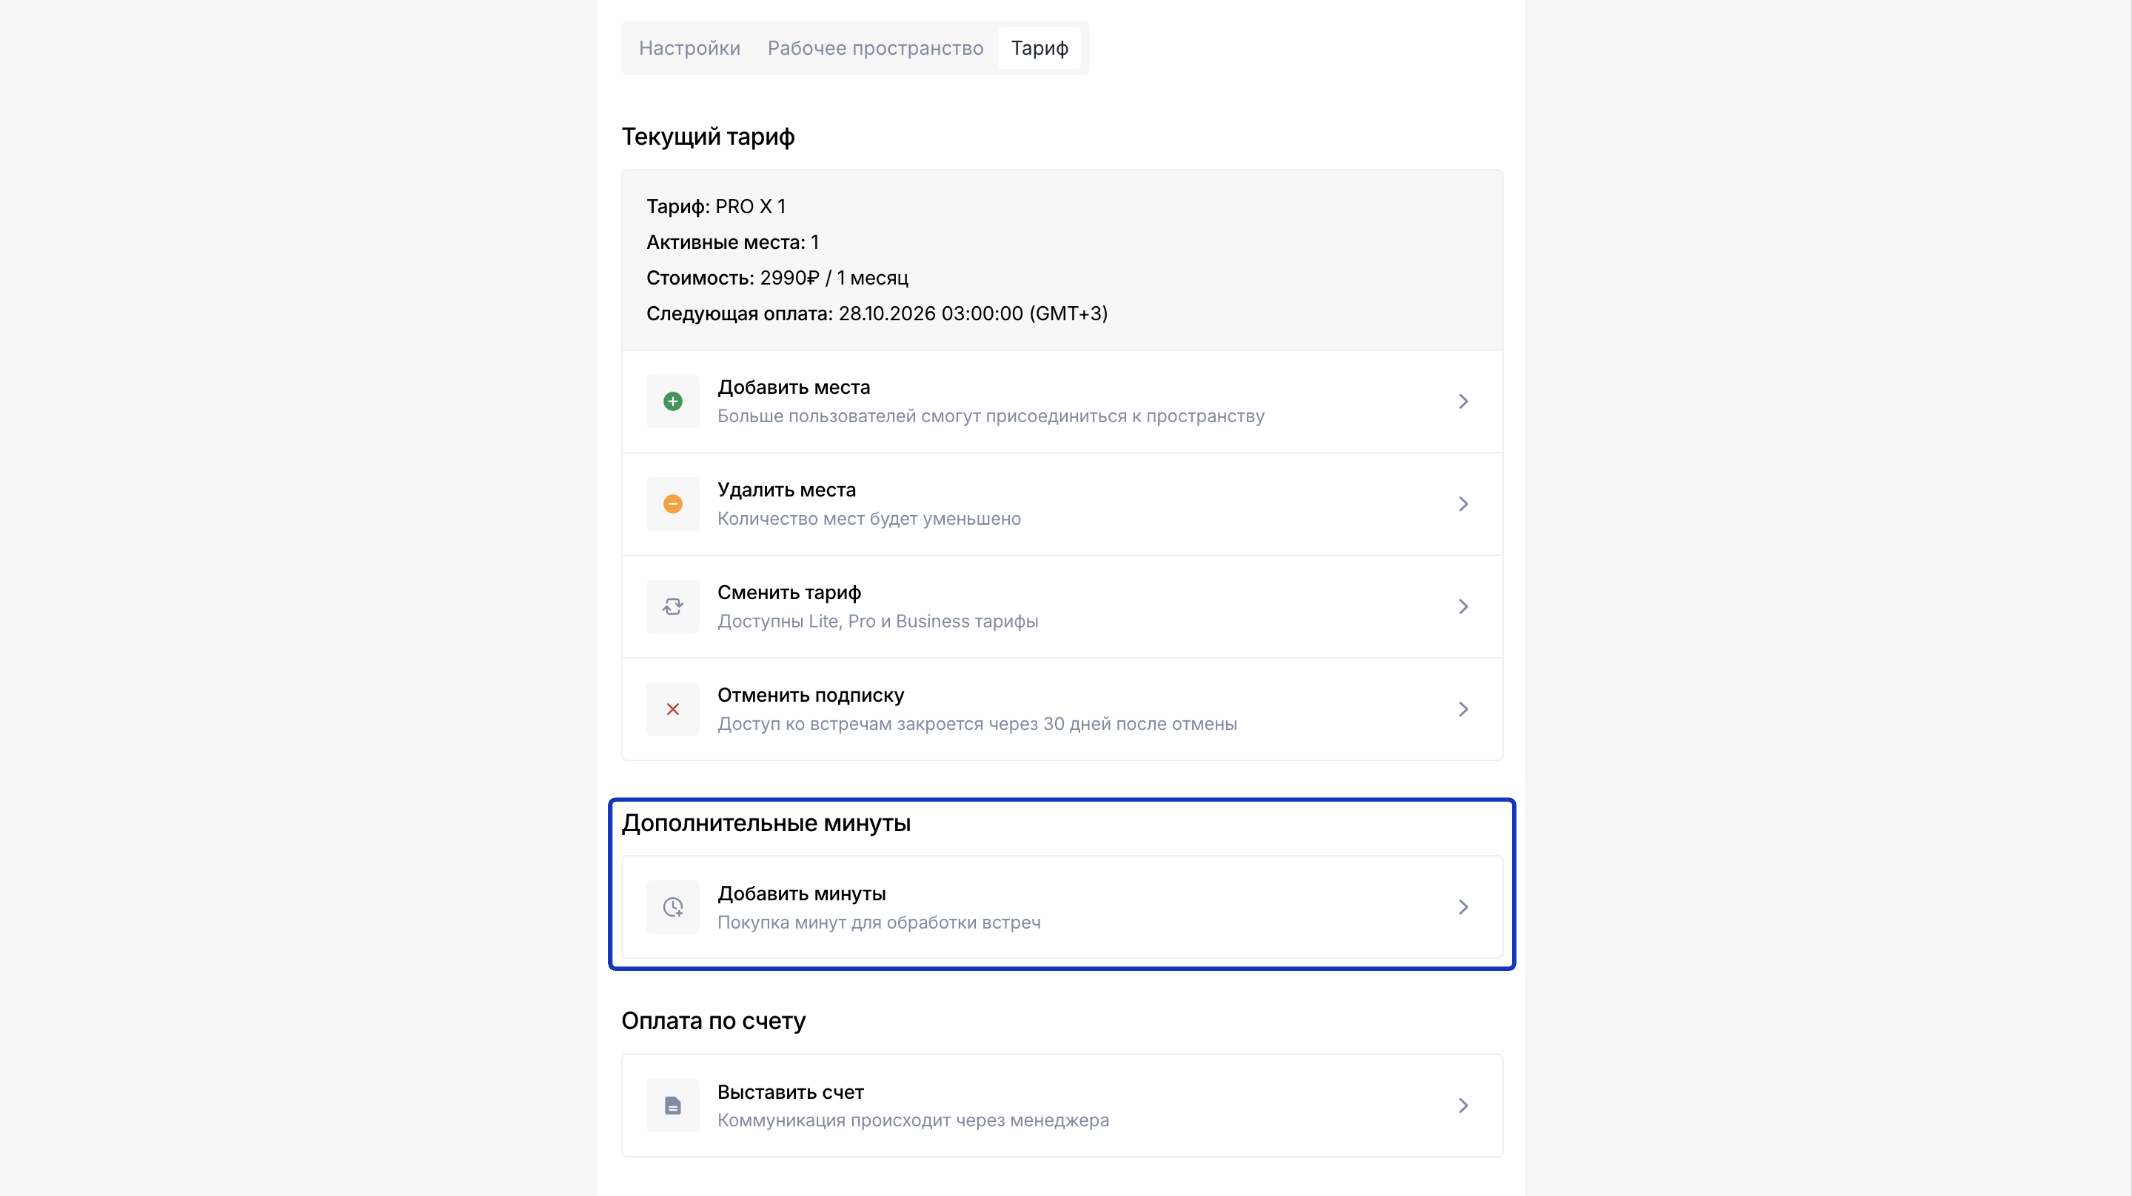Viewport: 2132px width, 1196px height.
Task: Click the Добавить минуты title text
Action: pos(801,894)
